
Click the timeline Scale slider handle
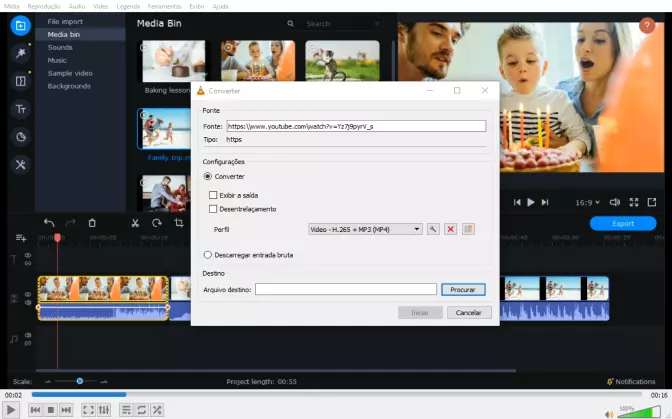coord(80,381)
